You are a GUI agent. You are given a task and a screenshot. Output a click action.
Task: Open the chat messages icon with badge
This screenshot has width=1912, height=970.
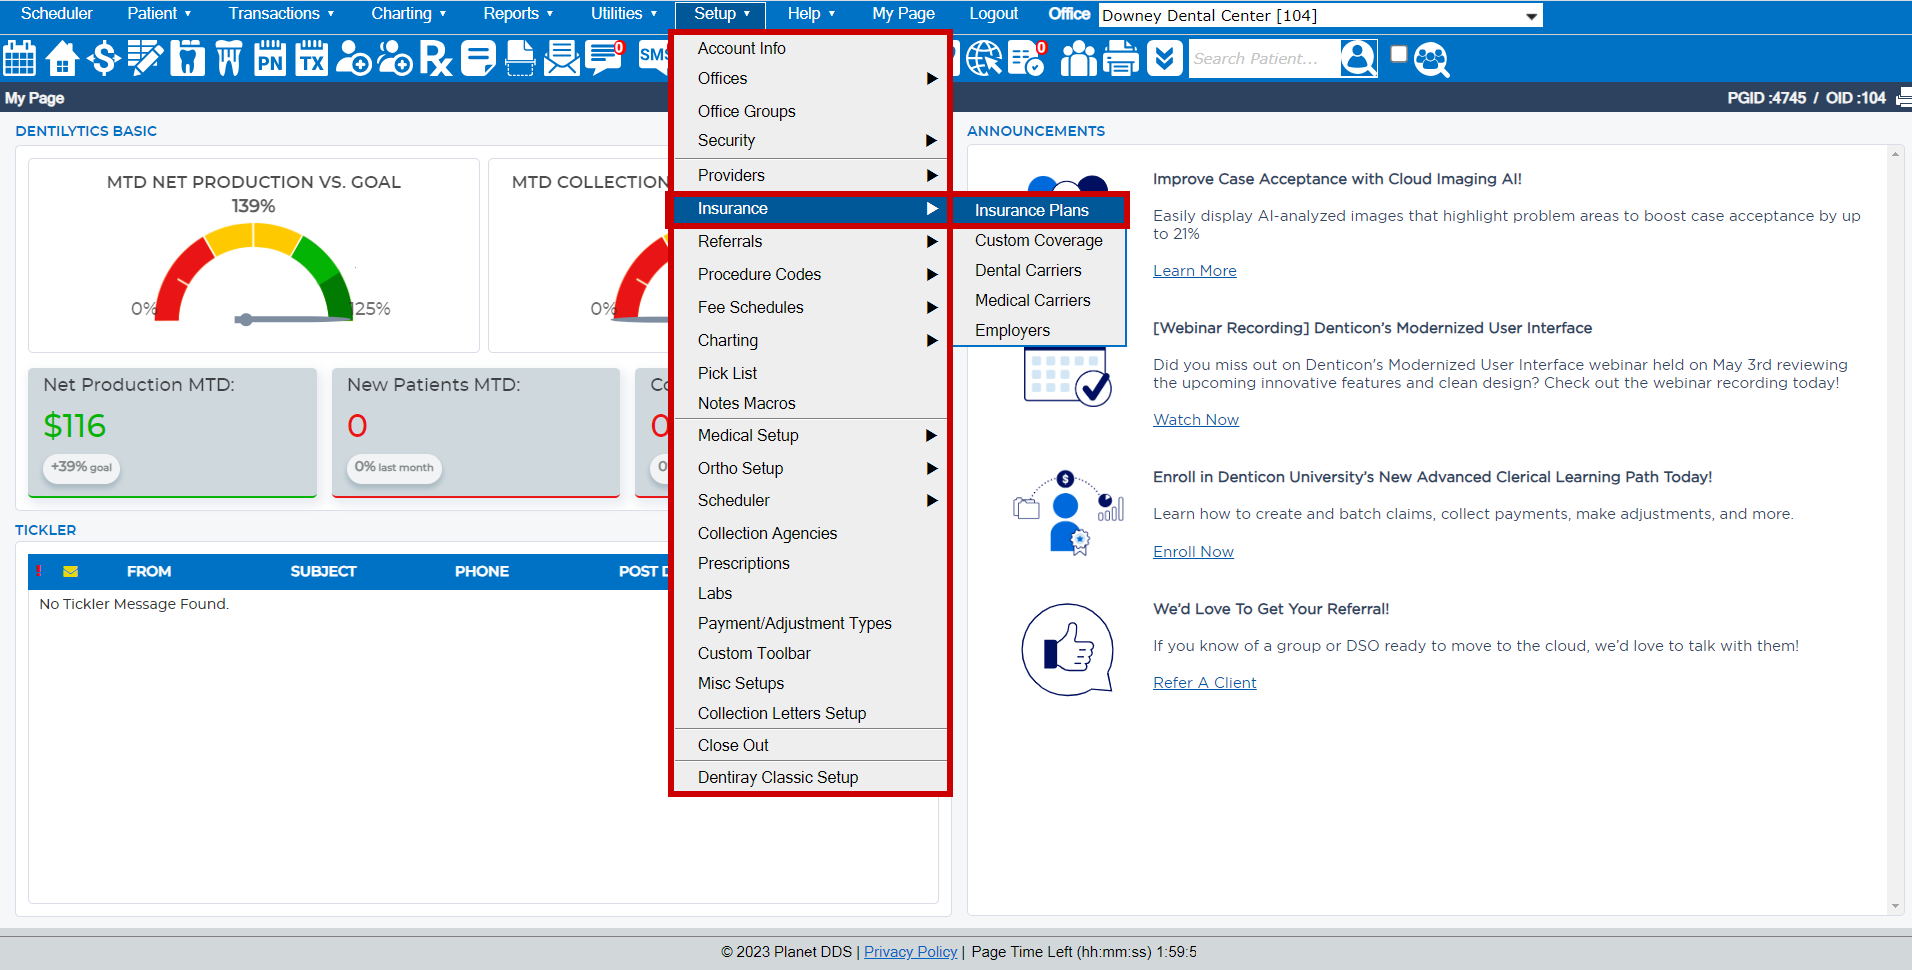pos(604,59)
